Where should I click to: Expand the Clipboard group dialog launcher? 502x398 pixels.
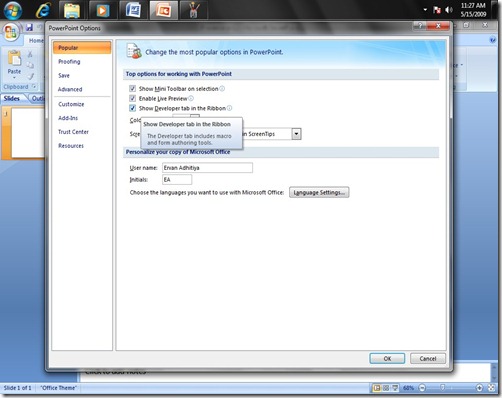[x=34, y=87]
